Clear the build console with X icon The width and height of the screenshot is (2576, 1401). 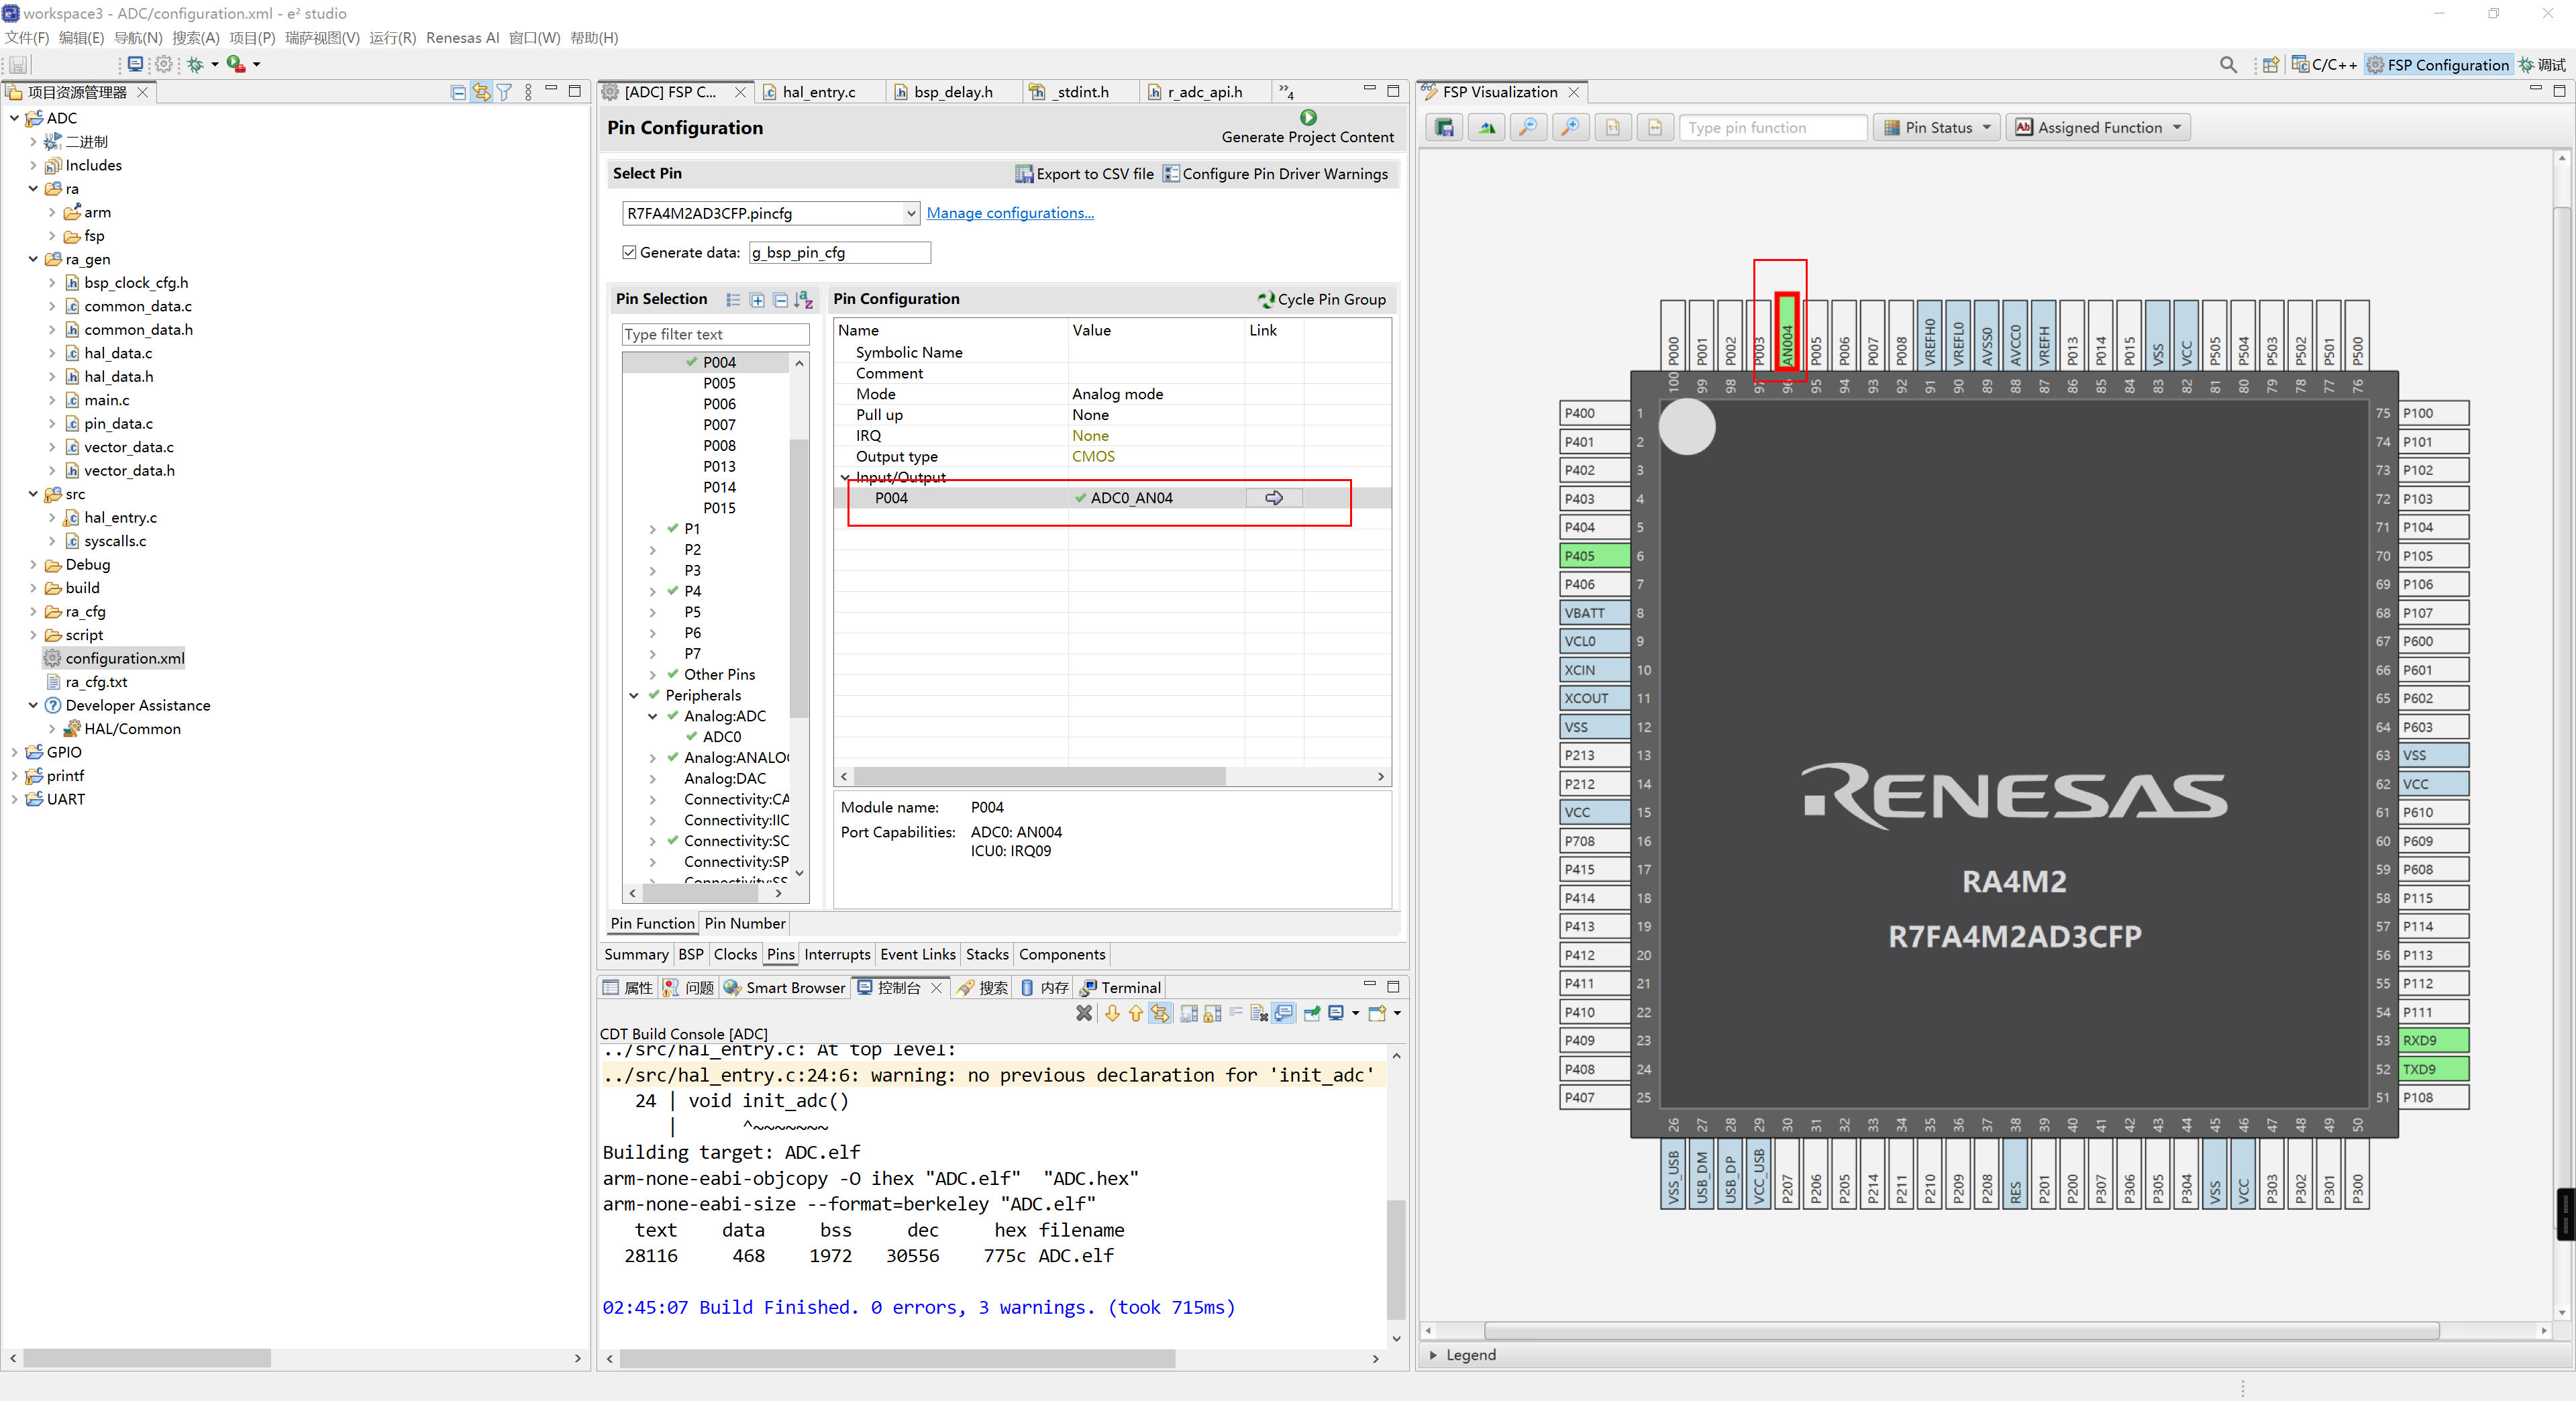click(x=1084, y=1013)
